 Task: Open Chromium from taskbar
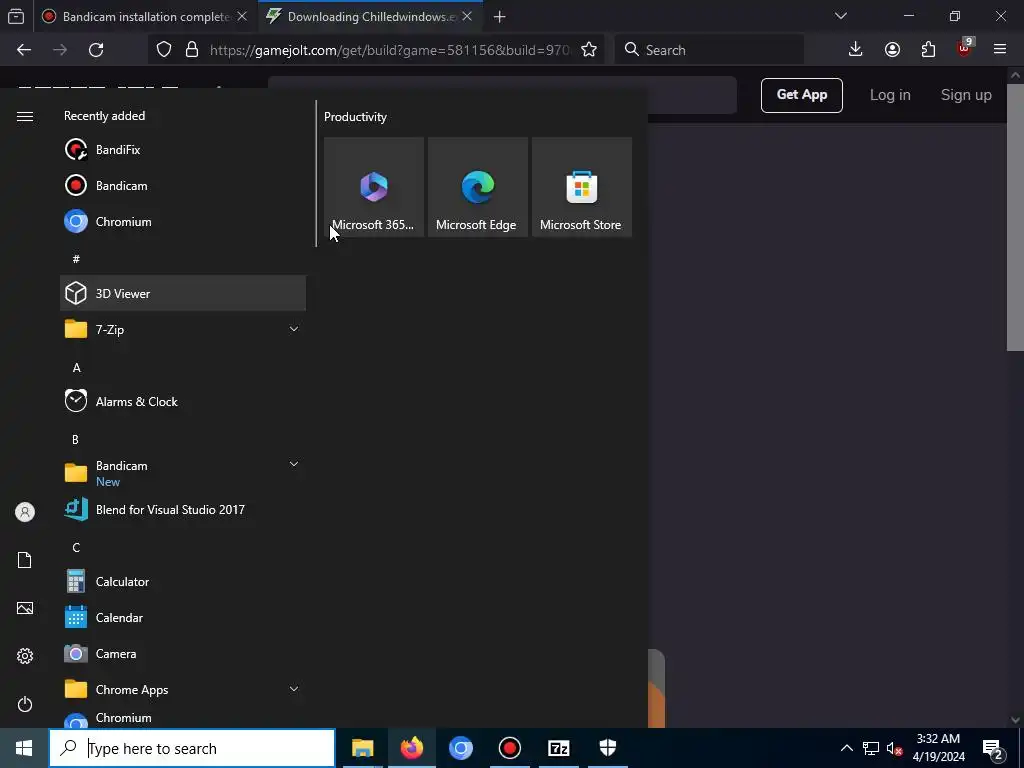click(x=460, y=748)
